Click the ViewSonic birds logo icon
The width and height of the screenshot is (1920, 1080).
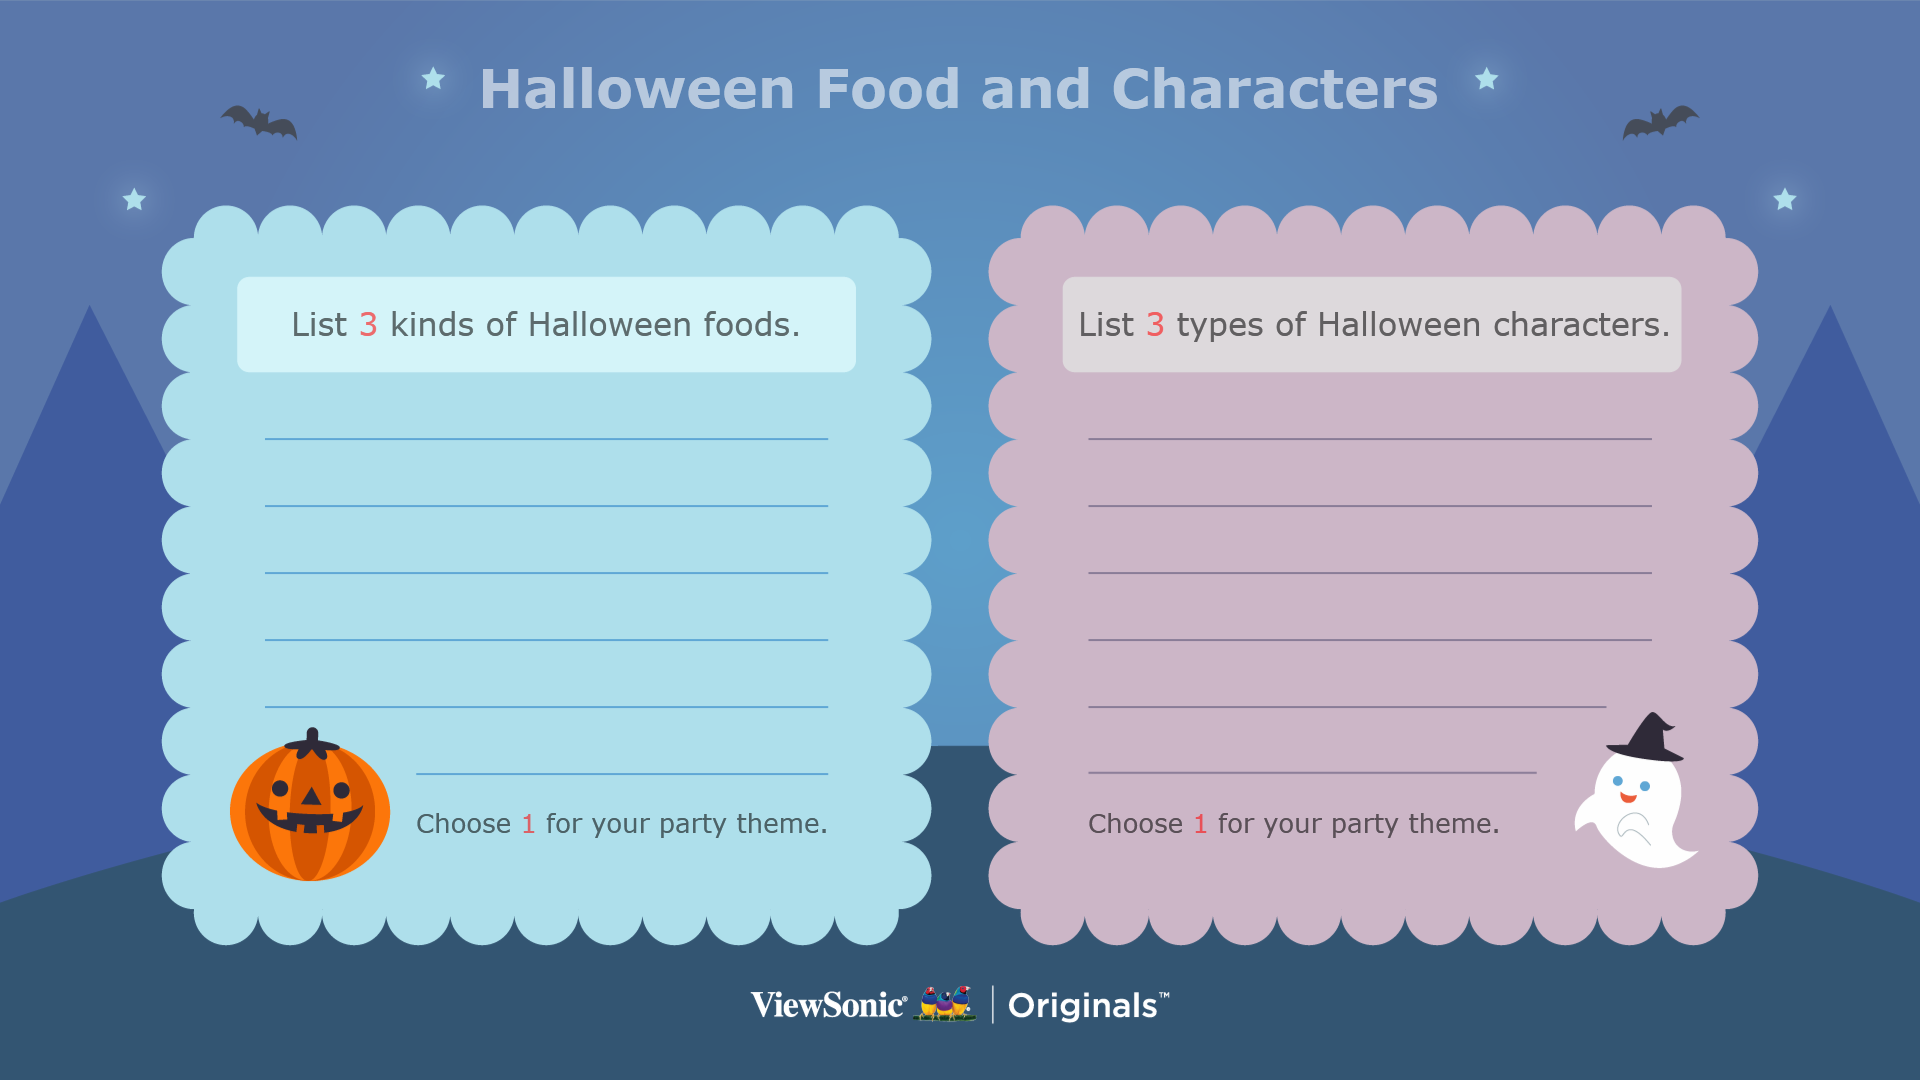coord(946,1004)
